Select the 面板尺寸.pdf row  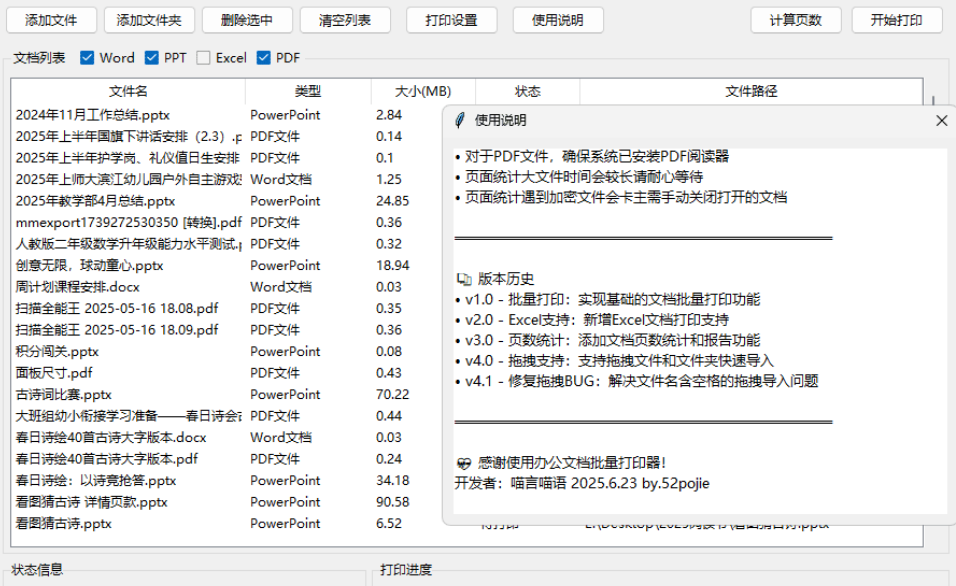54,373
